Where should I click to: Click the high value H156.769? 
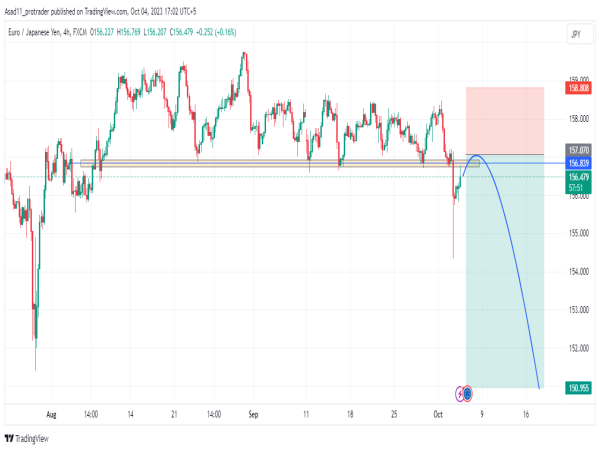coord(129,32)
